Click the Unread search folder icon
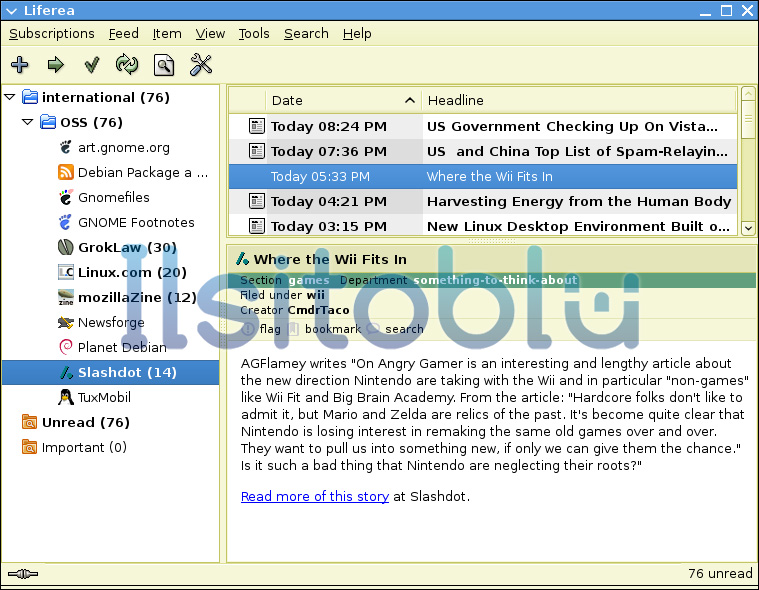The height and width of the screenshot is (590, 759). coord(29,422)
